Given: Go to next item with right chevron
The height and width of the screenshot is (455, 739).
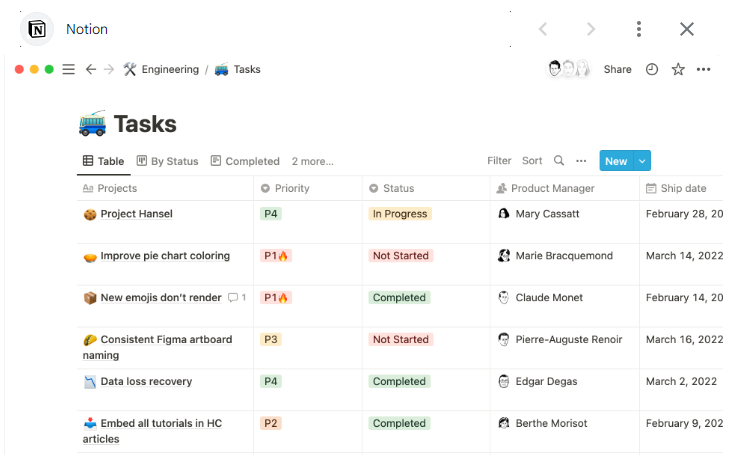Looking at the screenshot, I should pos(591,29).
